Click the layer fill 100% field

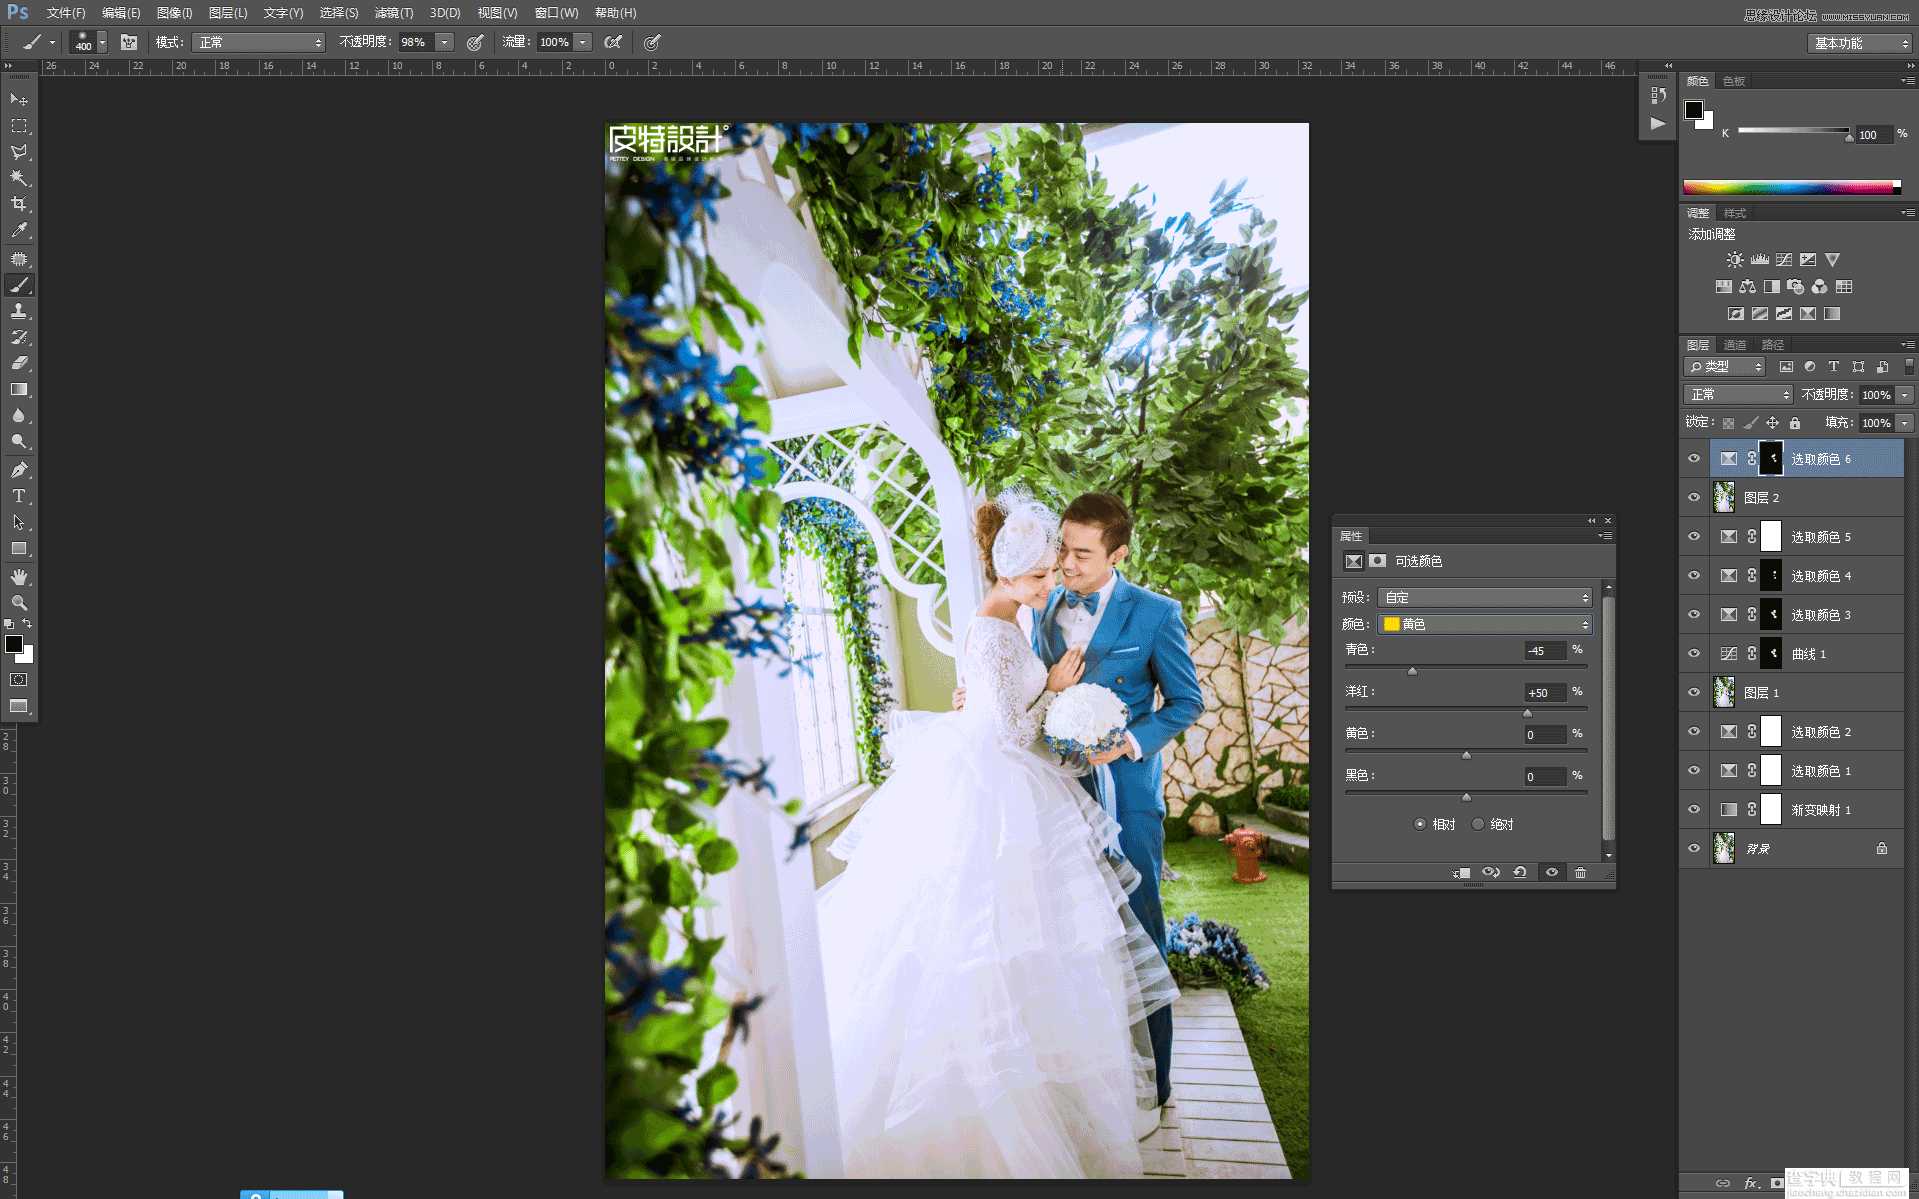tap(1876, 423)
